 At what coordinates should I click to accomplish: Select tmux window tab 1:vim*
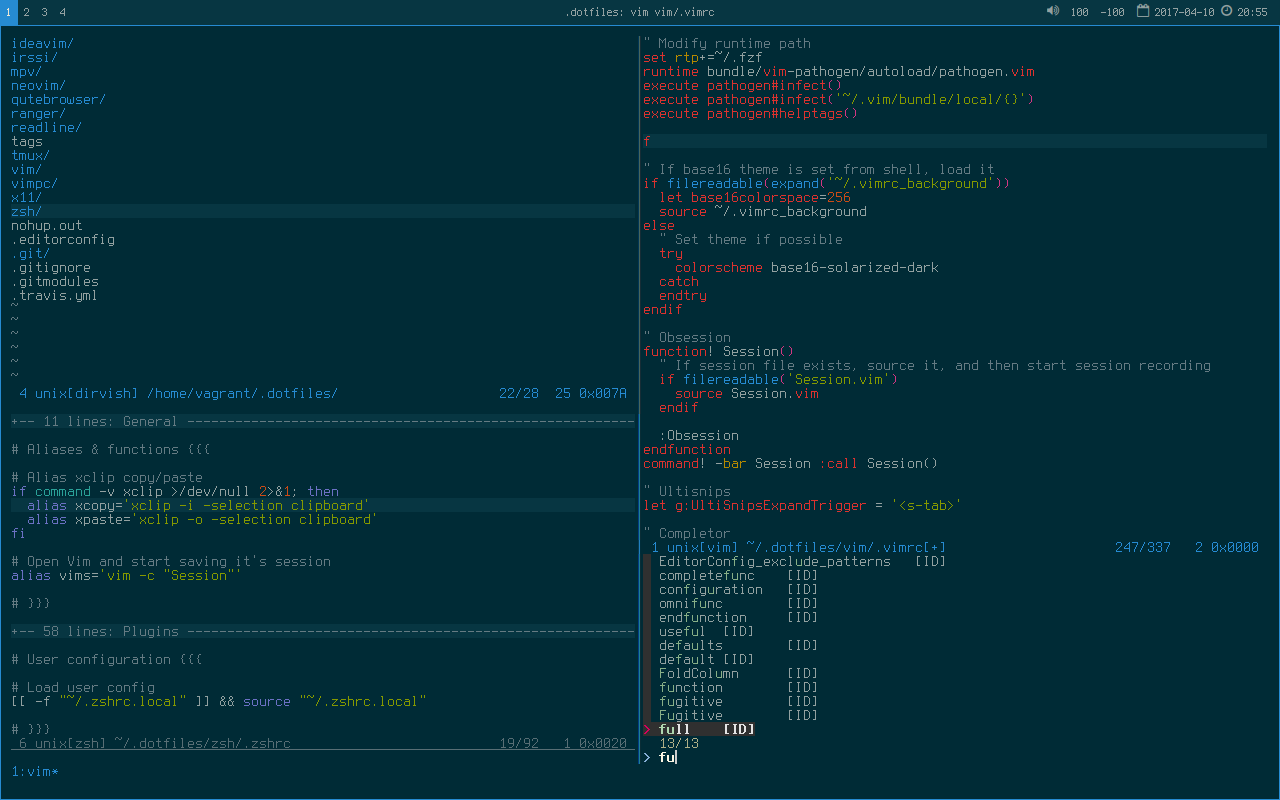coord(35,771)
